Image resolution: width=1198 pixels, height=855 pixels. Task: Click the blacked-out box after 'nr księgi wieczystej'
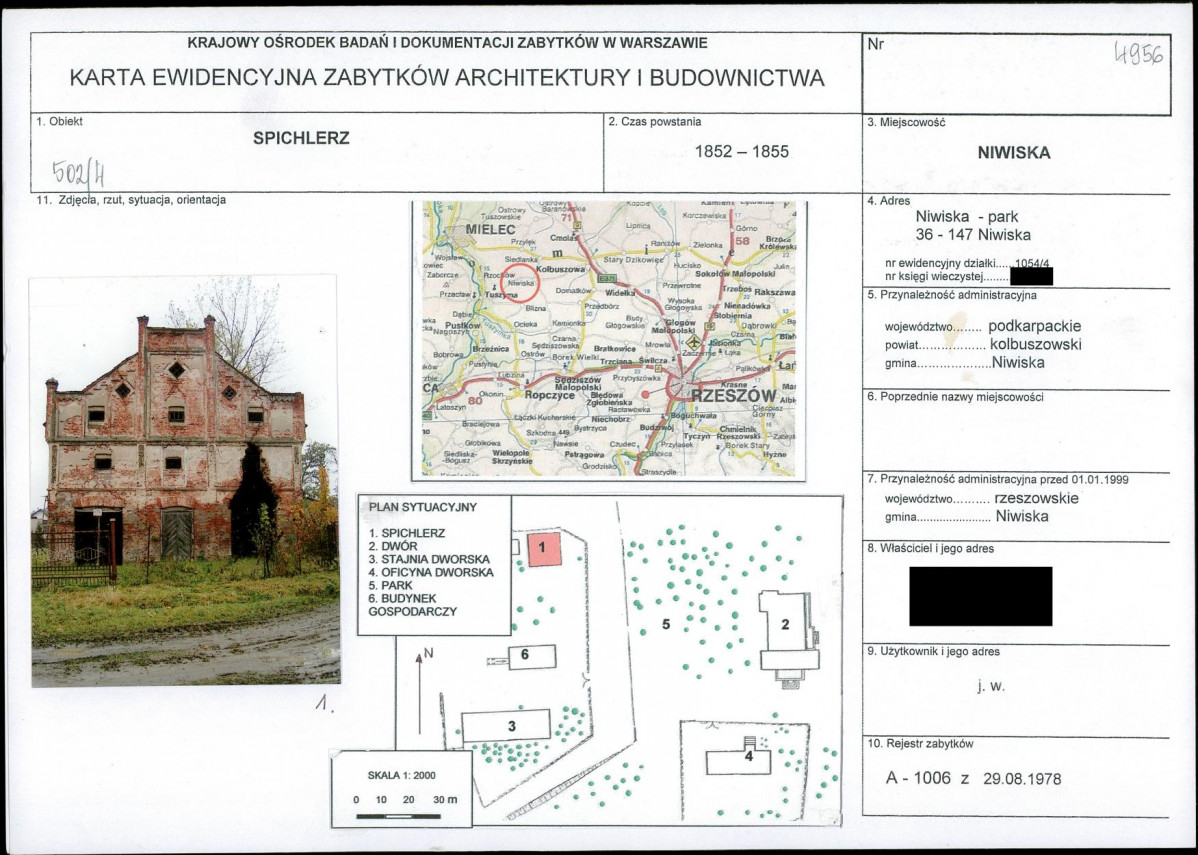pos(1031,276)
